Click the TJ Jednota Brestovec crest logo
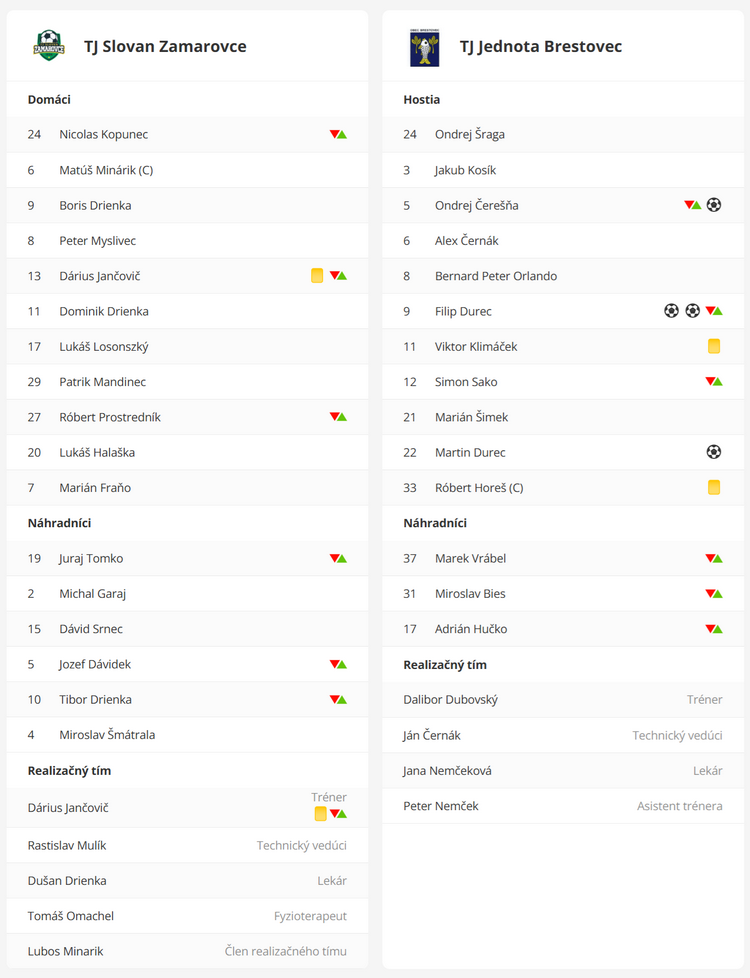Image resolution: width=750 pixels, height=978 pixels. coord(424,47)
